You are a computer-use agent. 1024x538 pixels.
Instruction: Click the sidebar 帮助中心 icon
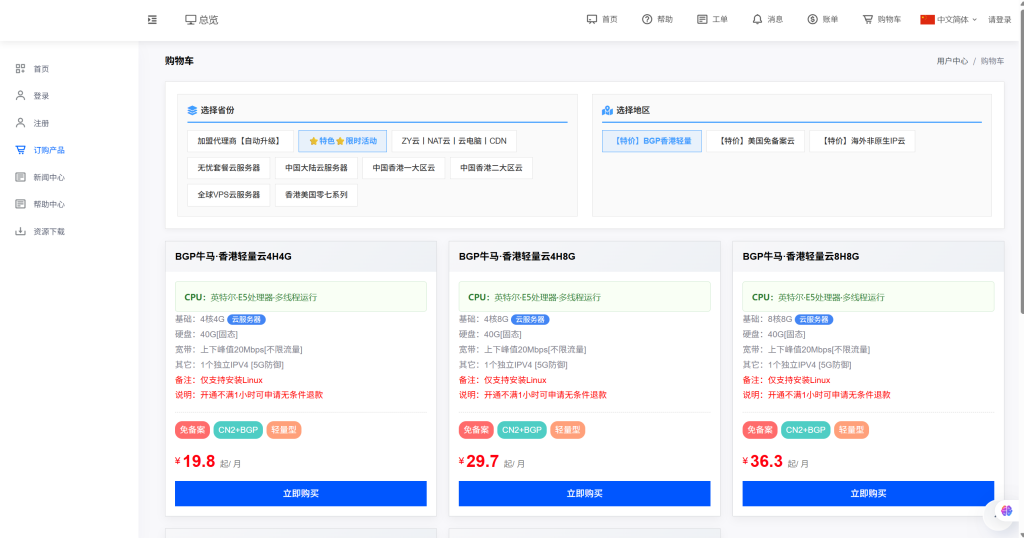(20, 204)
